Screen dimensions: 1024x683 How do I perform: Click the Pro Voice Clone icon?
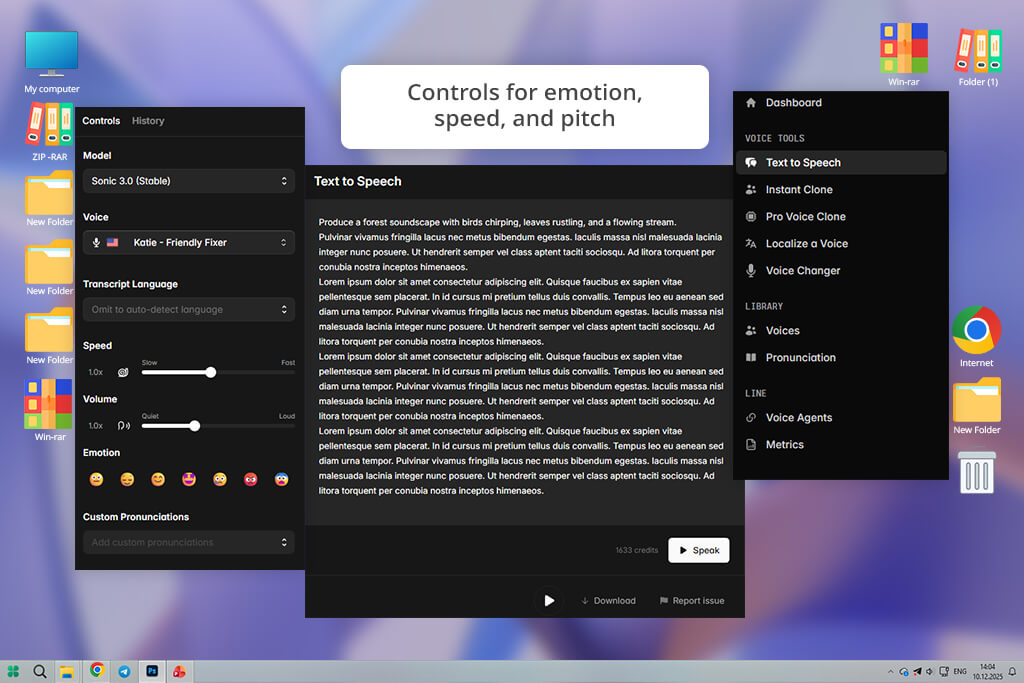click(x=751, y=216)
